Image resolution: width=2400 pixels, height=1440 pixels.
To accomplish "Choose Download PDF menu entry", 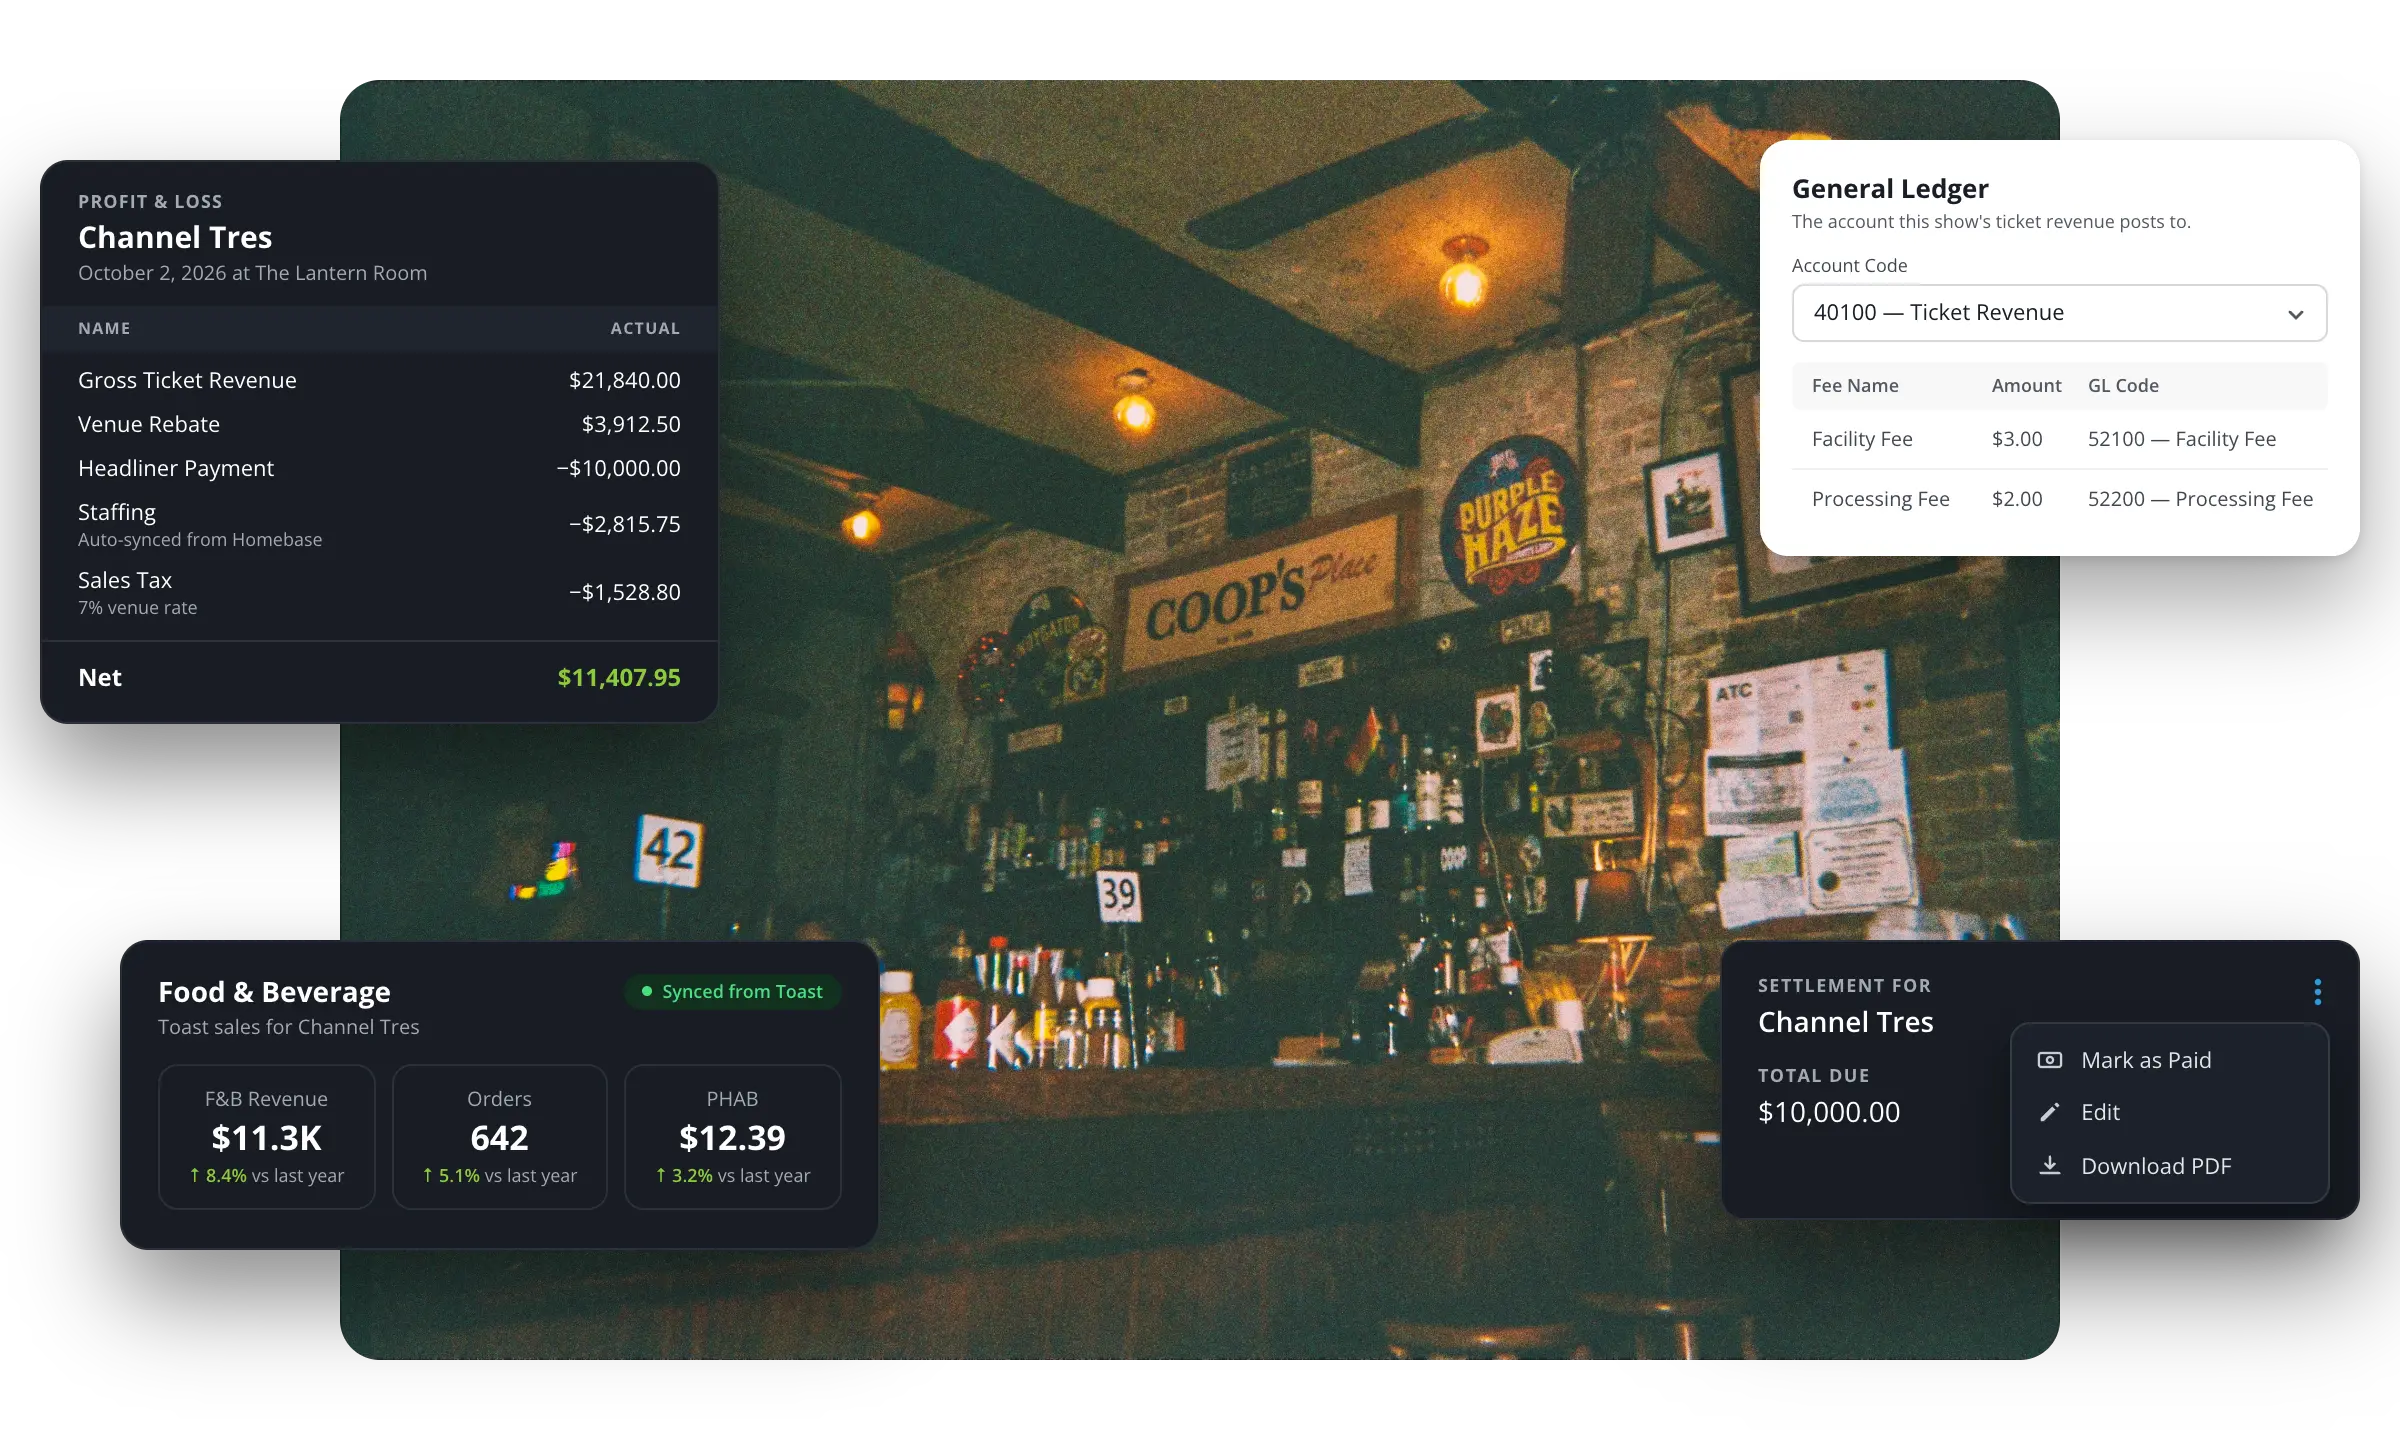I will pos(2169,1166).
